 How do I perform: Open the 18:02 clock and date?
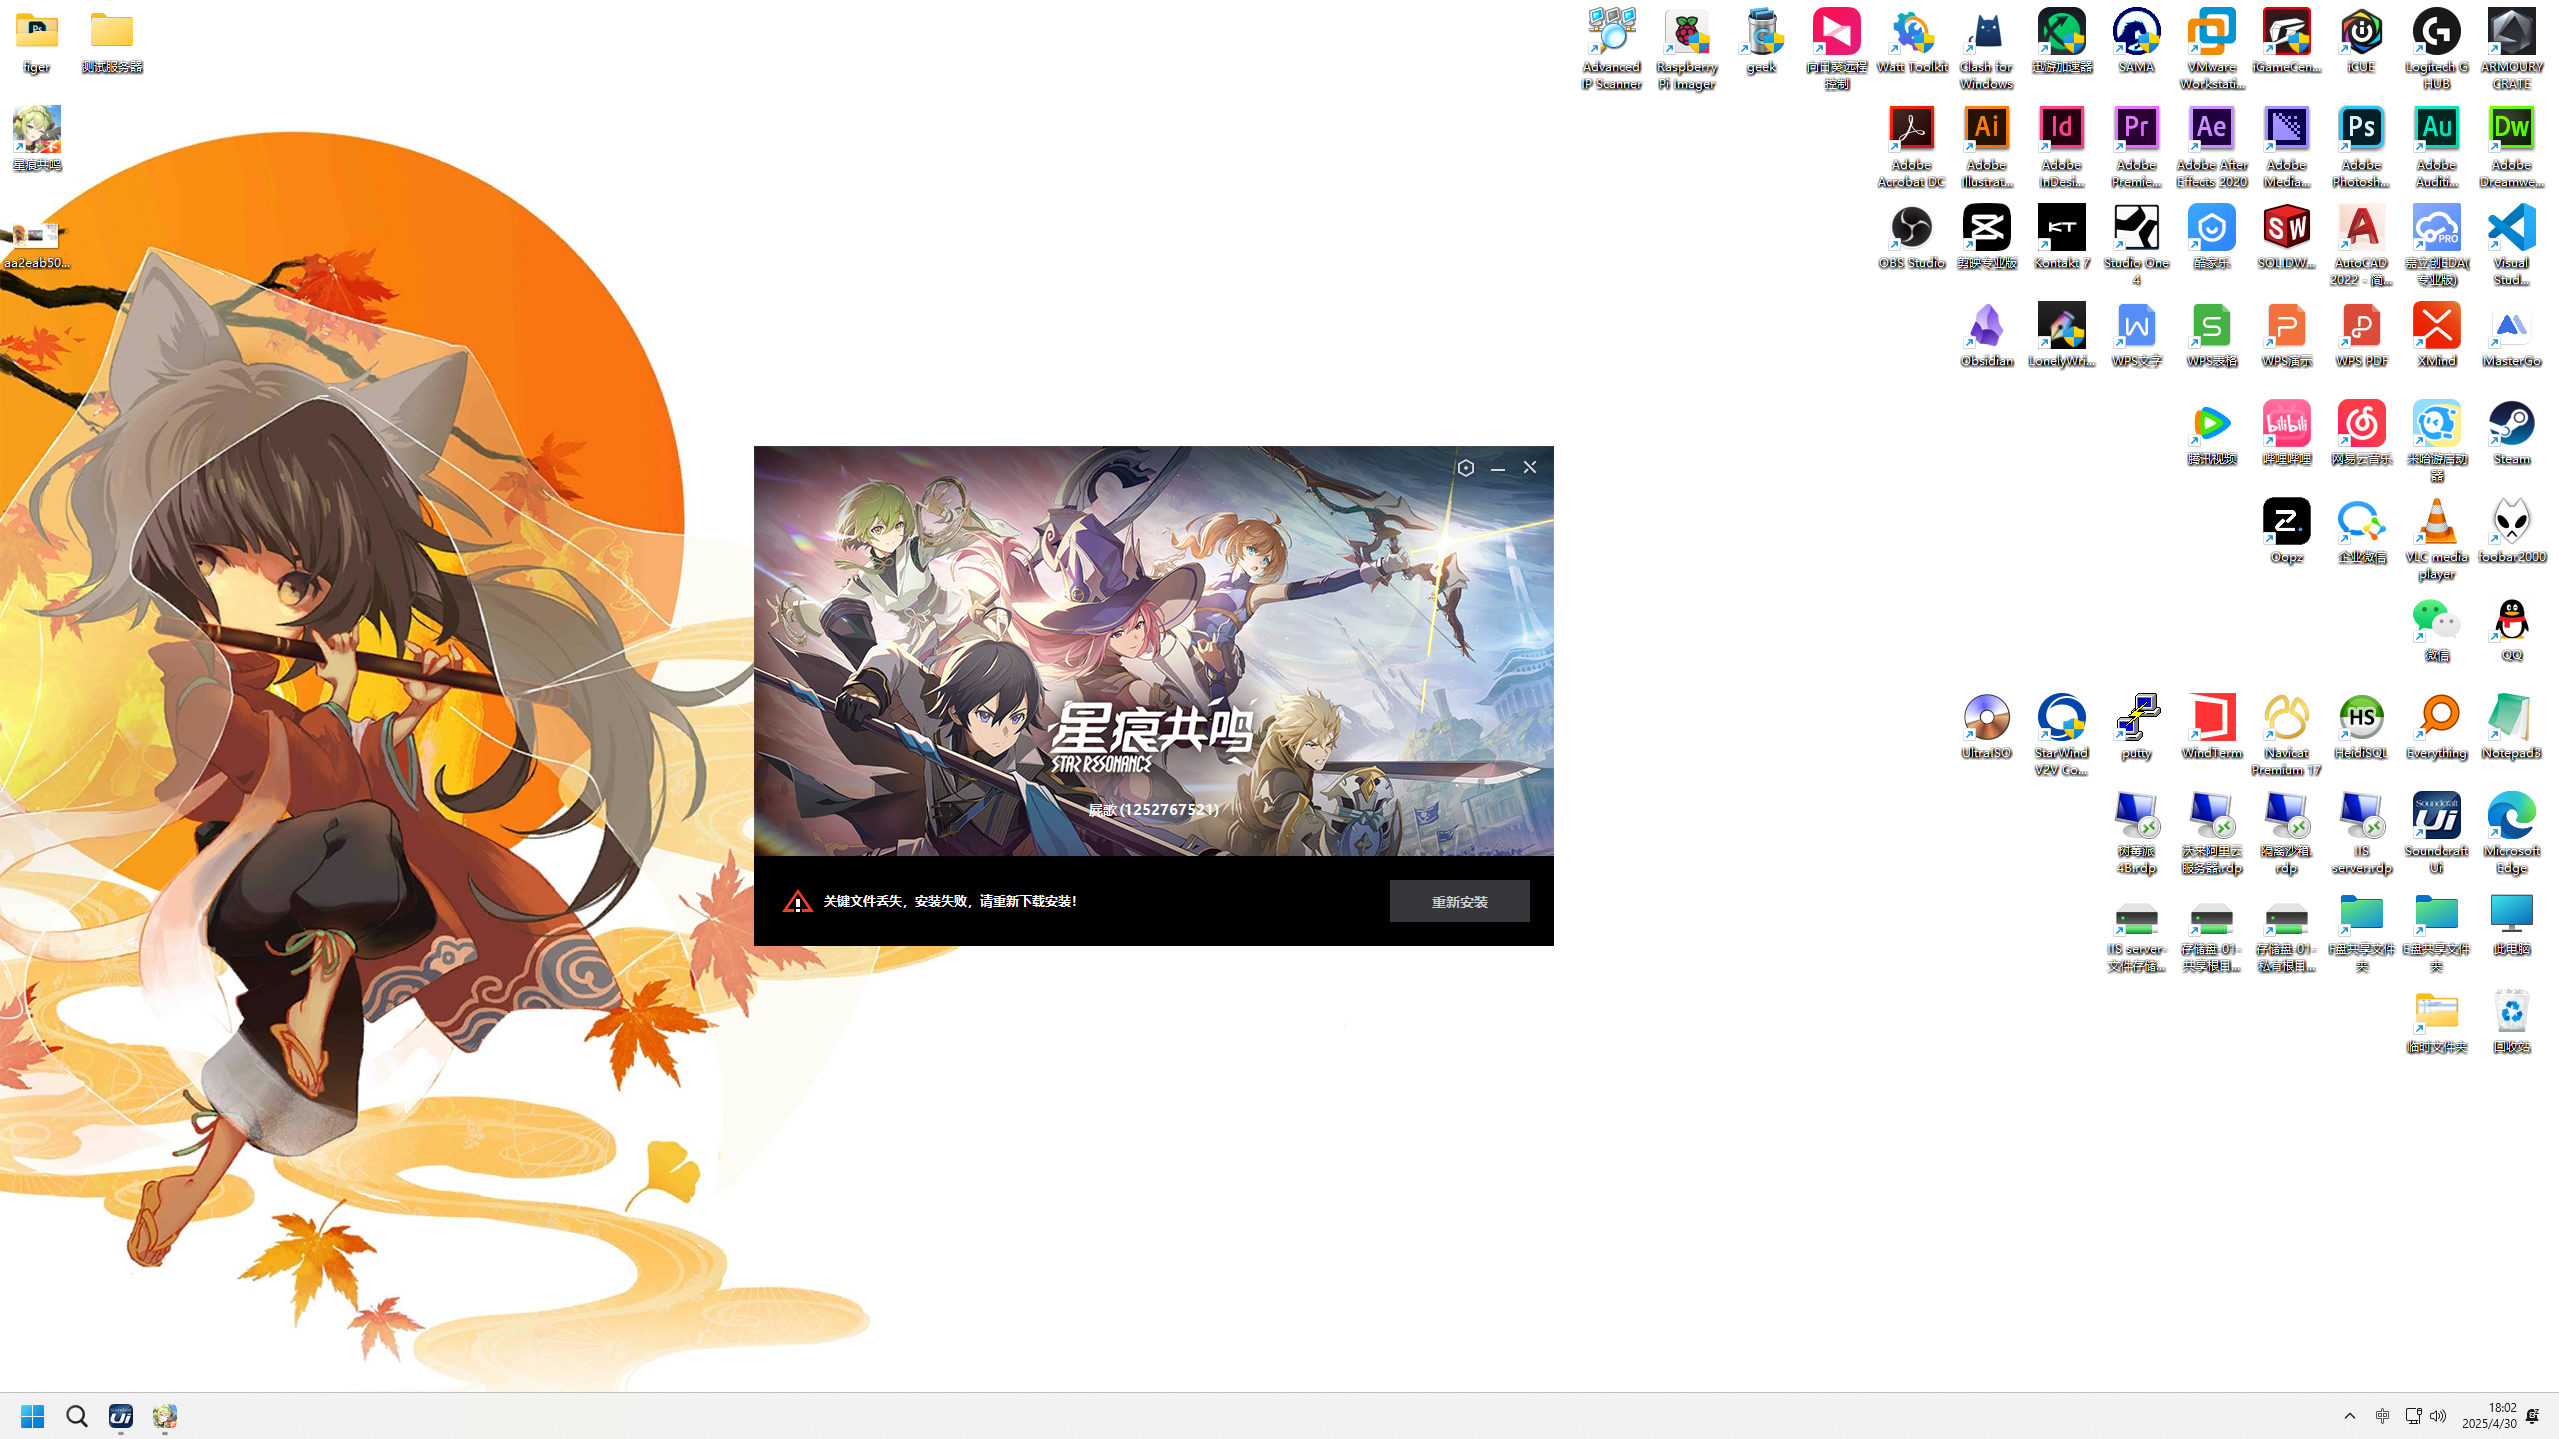(2489, 1416)
